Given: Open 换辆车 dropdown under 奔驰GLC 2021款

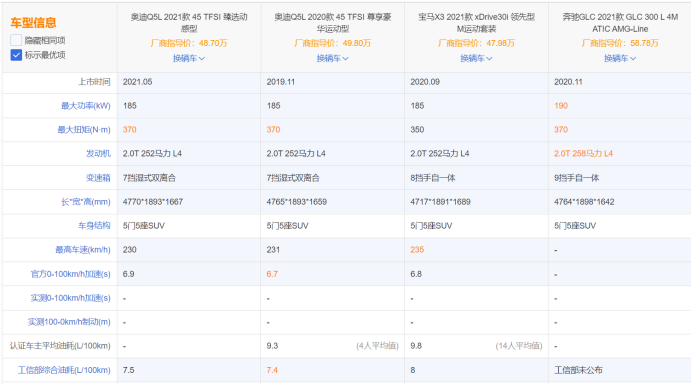Looking at the screenshot, I should tap(620, 58).
